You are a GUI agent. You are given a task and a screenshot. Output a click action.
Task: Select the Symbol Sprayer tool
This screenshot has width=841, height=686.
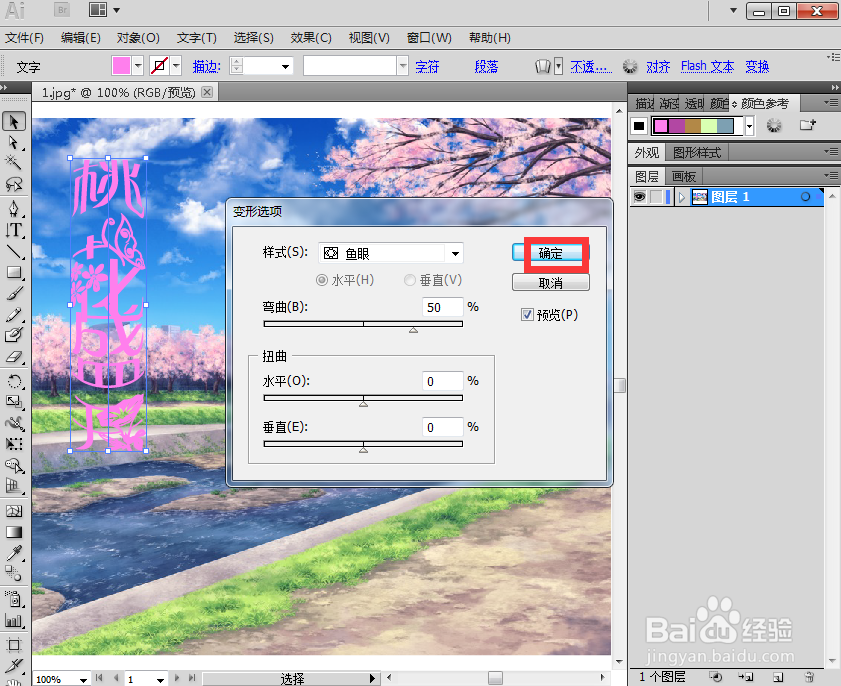coord(14,599)
